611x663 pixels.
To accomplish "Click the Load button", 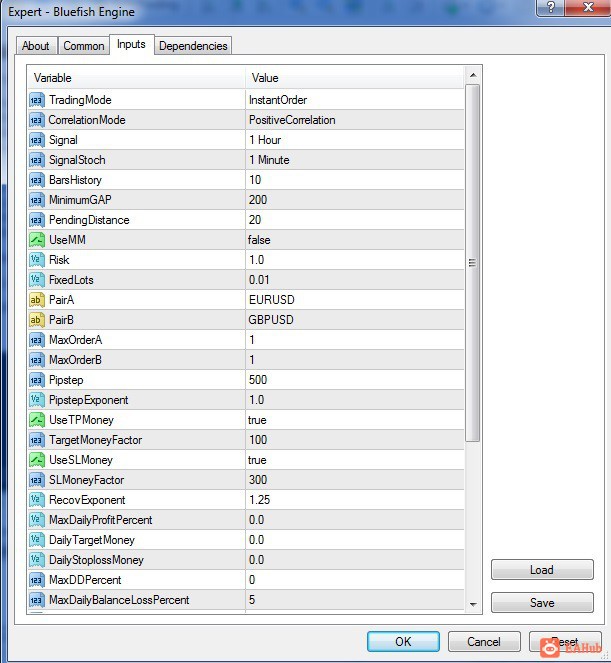I will point(542,570).
